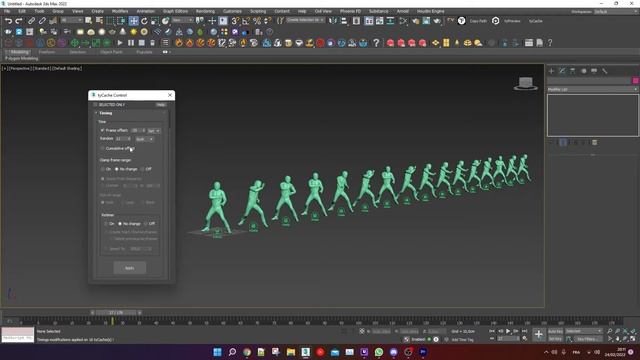640x360 pixels.
Task: Open the Phoenix FD menu
Action: [x=350, y=11]
